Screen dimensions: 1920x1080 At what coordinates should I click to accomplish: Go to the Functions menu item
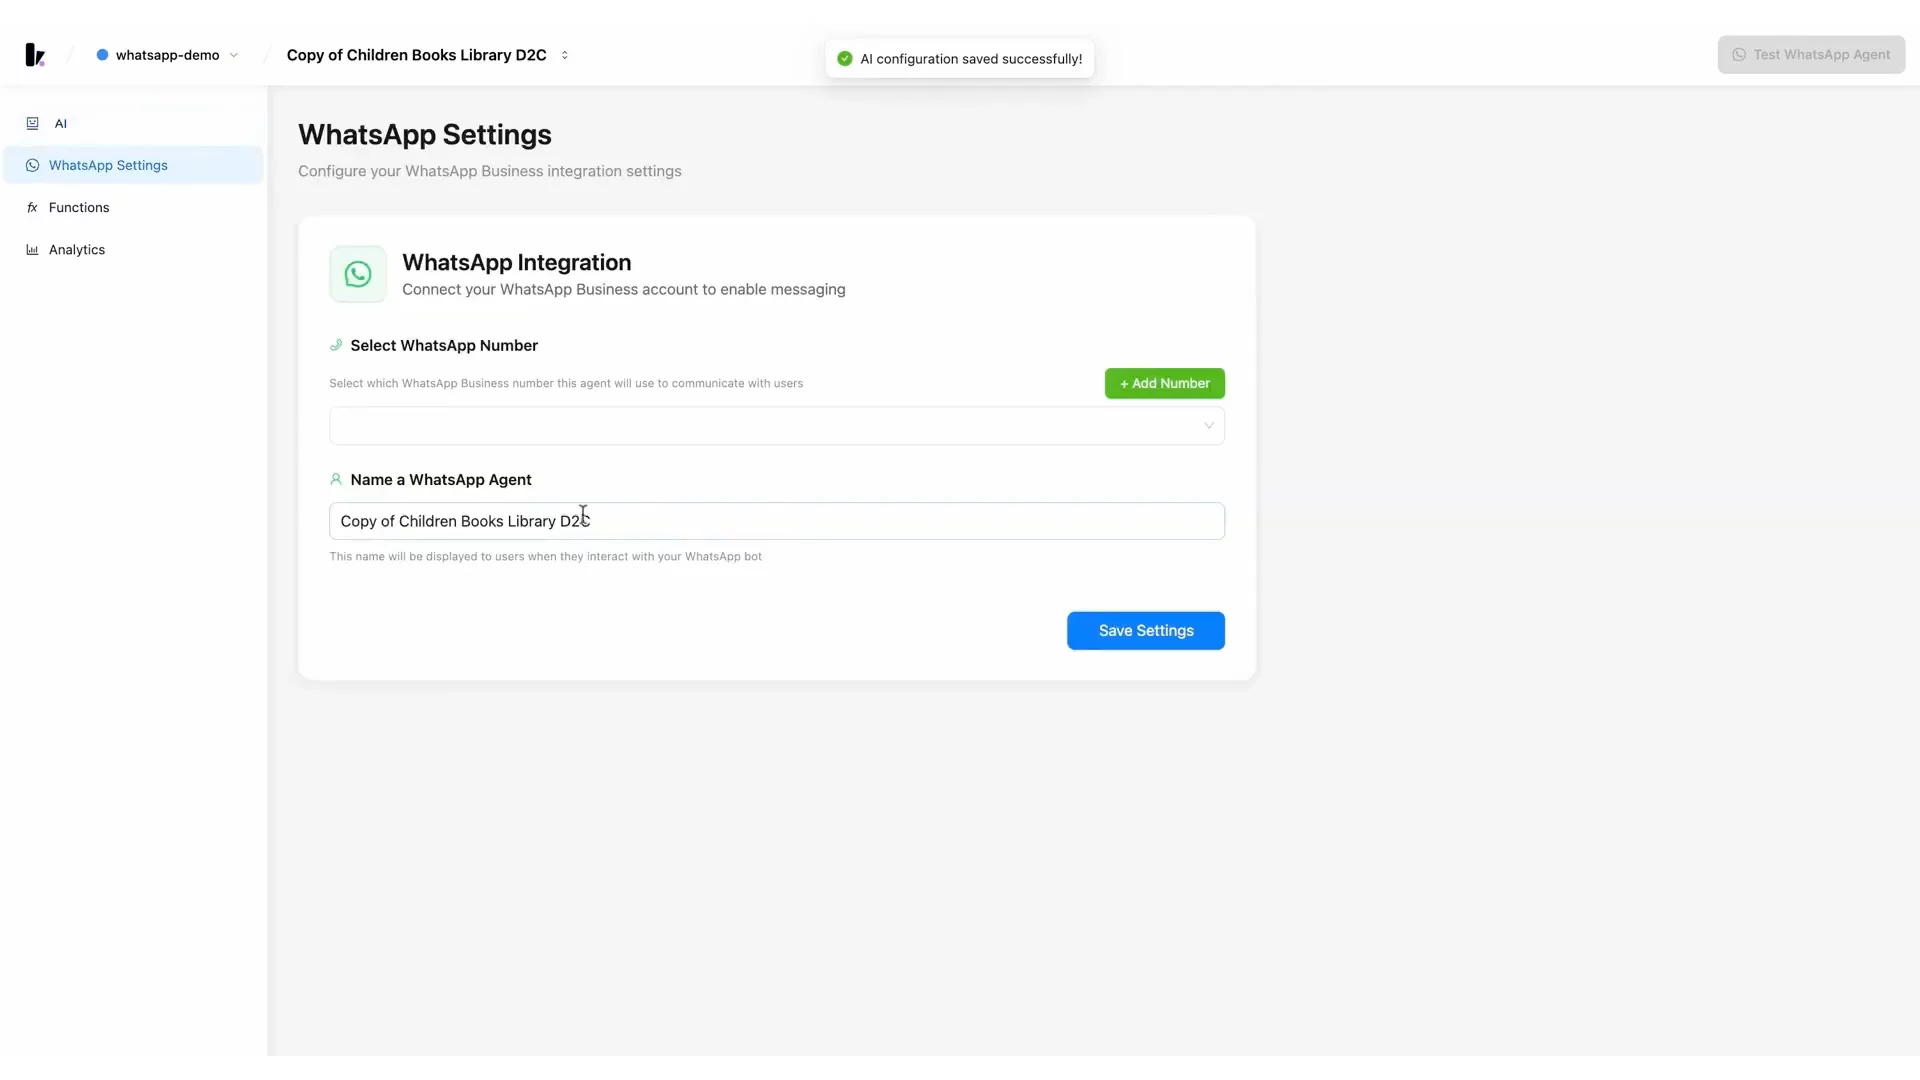79,208
